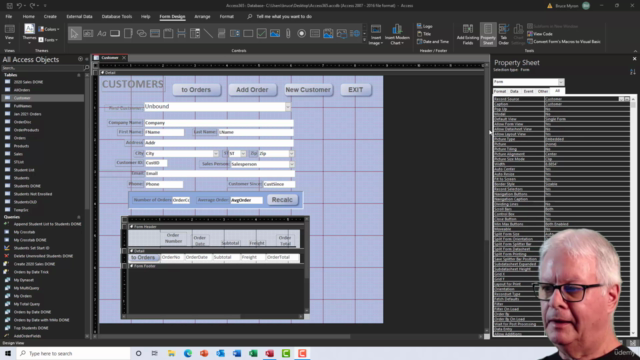Image resolution: width=640 pixels, height=360 pixels.
Task: Click the Company text box on form
Action: (219, 123)
